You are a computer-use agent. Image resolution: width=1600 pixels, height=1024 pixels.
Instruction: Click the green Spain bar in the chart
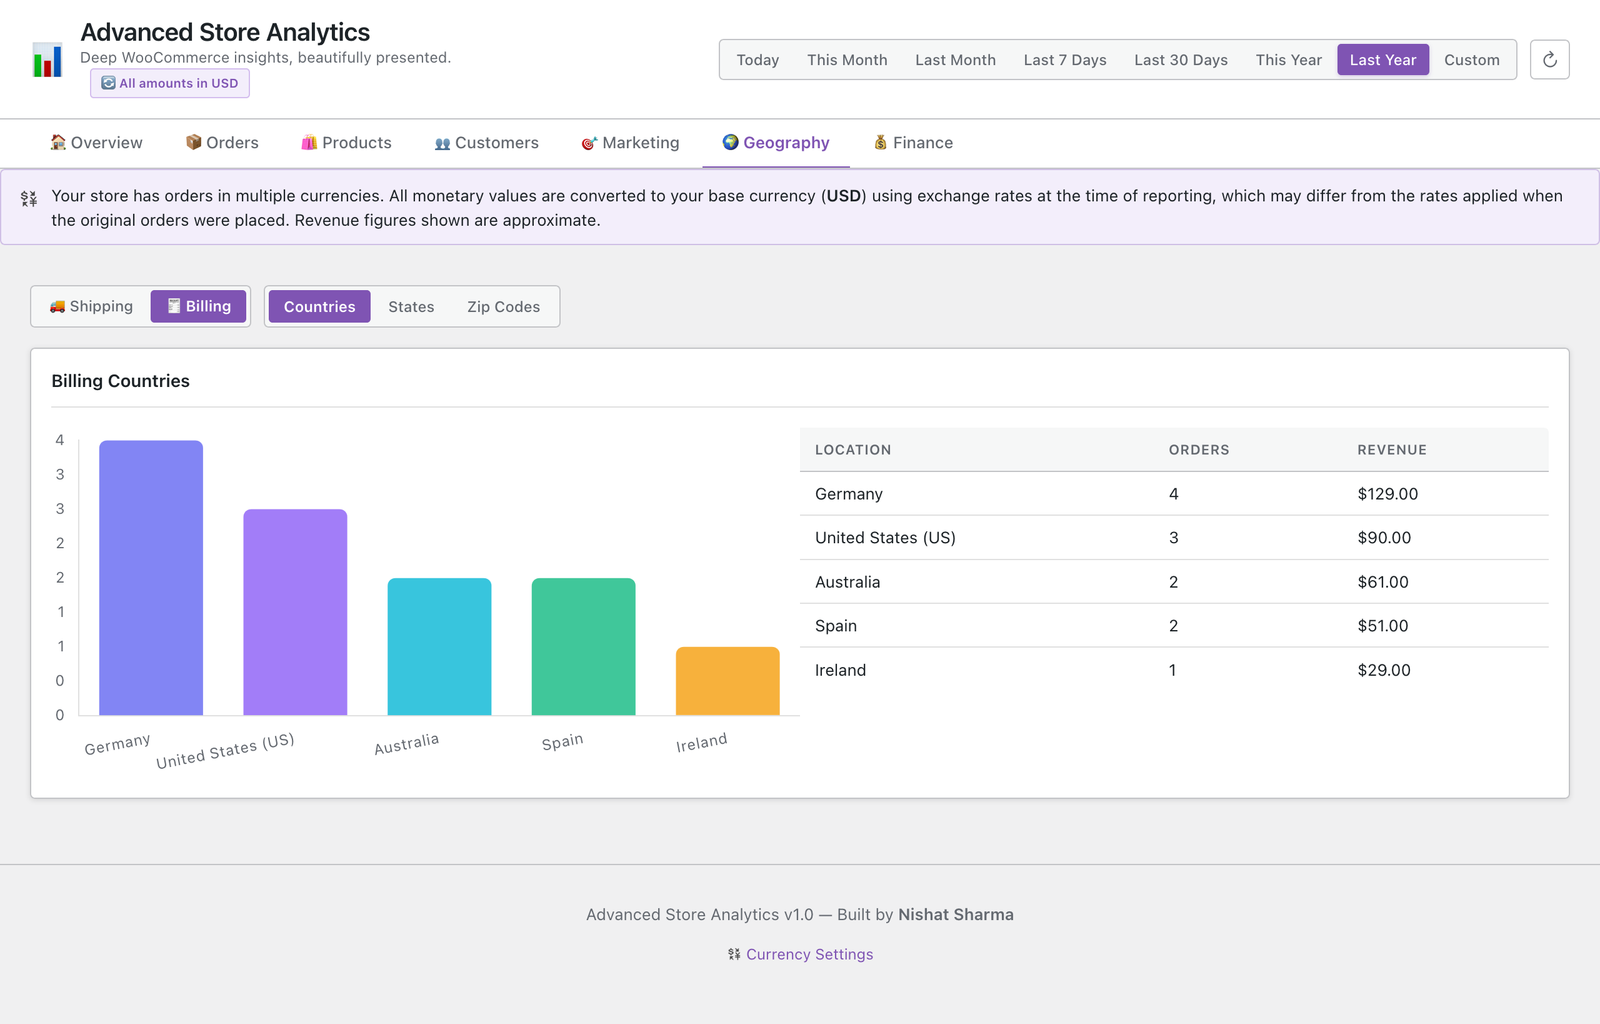[584, 646]
